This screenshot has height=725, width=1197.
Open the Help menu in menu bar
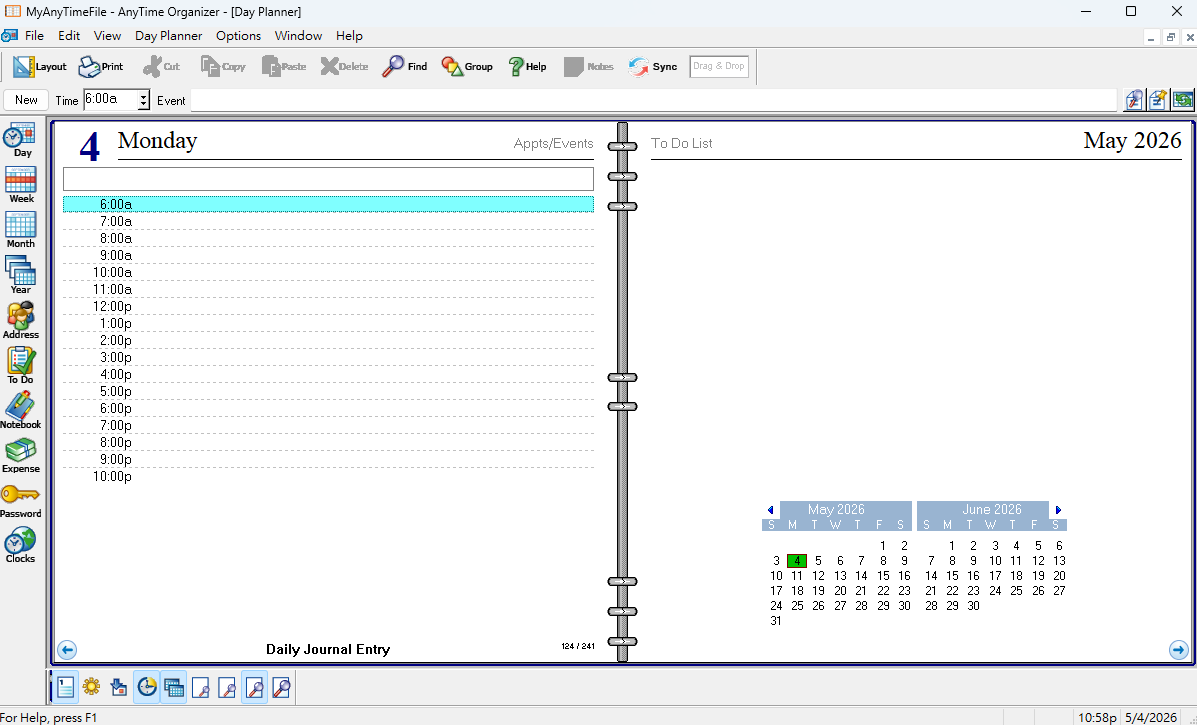[349, 36]
